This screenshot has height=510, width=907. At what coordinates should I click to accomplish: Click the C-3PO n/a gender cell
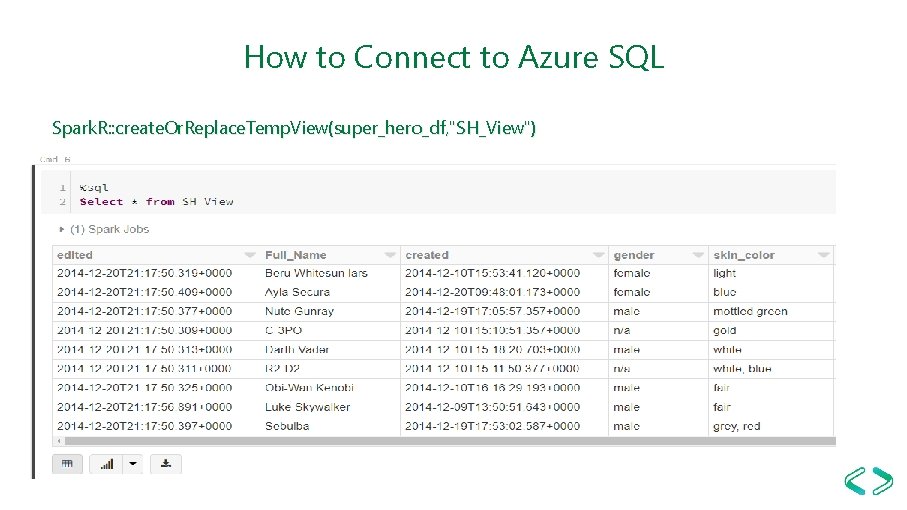pos(622,330)
